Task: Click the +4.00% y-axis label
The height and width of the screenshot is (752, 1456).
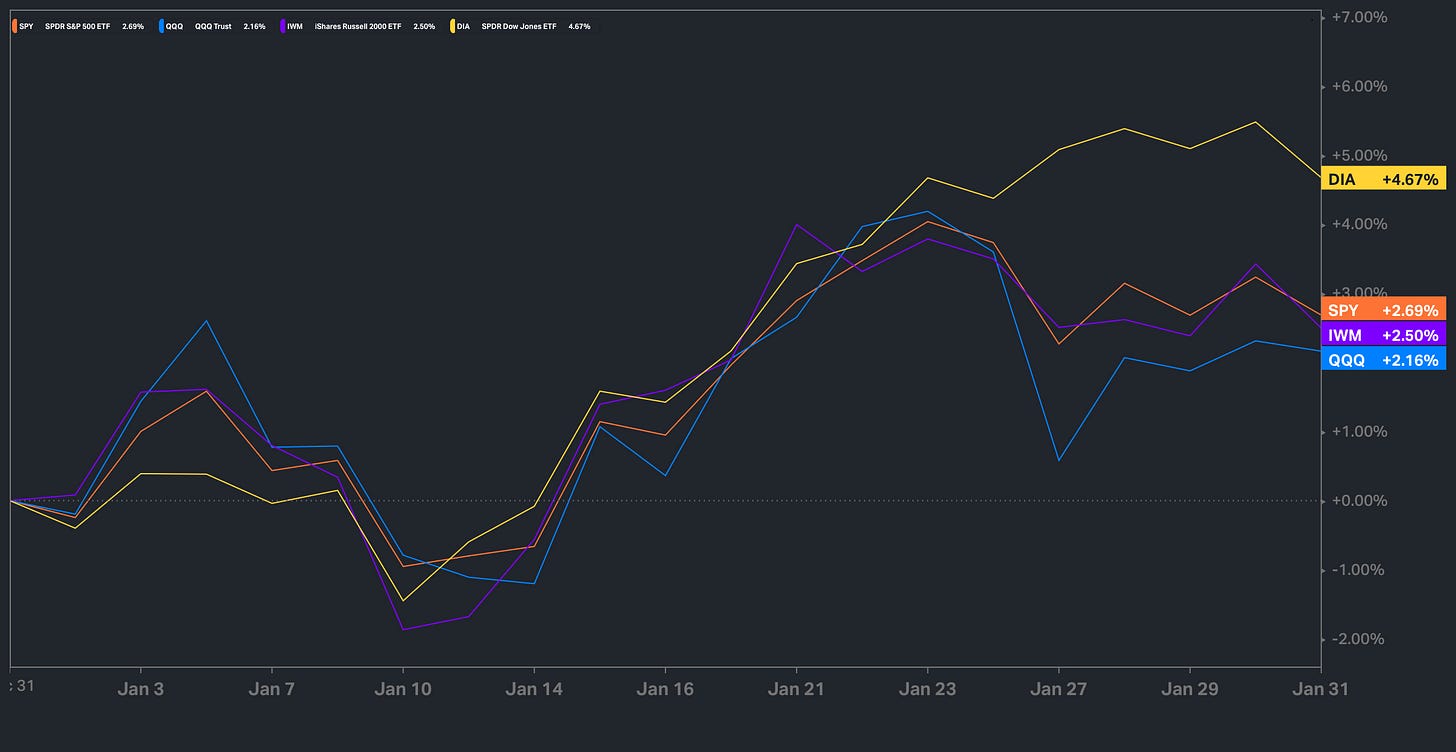Action: [x=1359, y=224]
